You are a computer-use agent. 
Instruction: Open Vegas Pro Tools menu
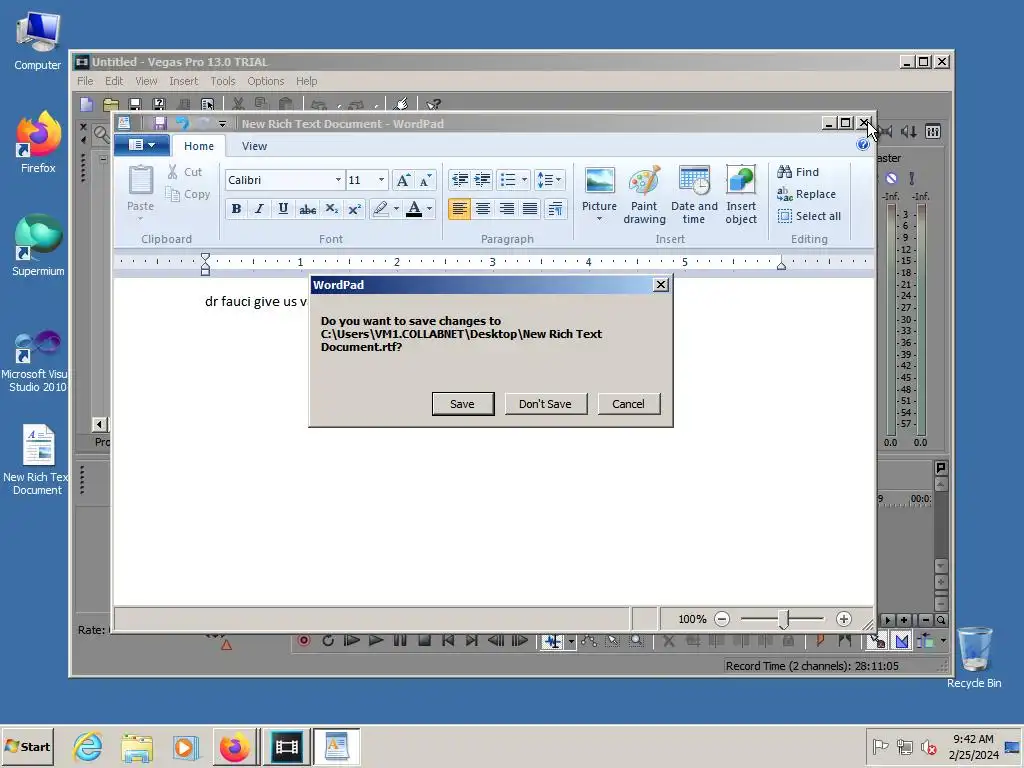coord(223,81)
